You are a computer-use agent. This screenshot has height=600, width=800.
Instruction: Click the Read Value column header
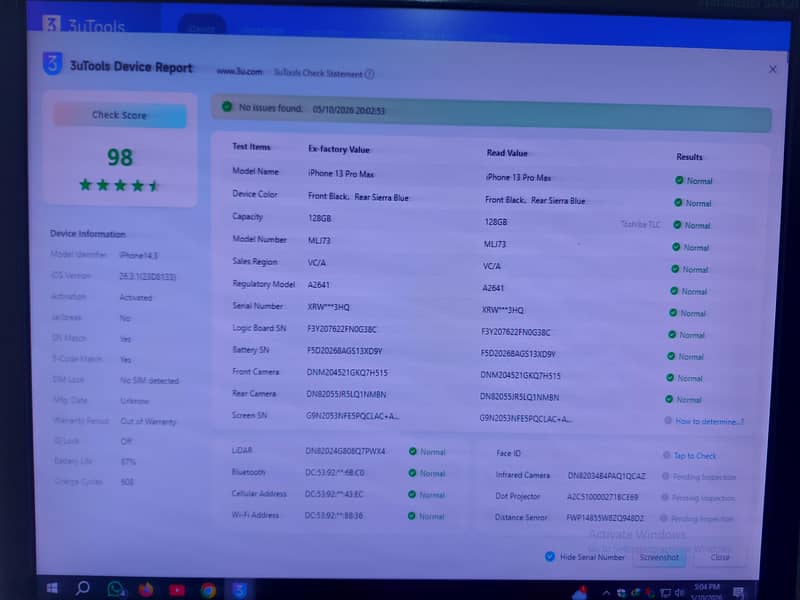coord(507,153)
